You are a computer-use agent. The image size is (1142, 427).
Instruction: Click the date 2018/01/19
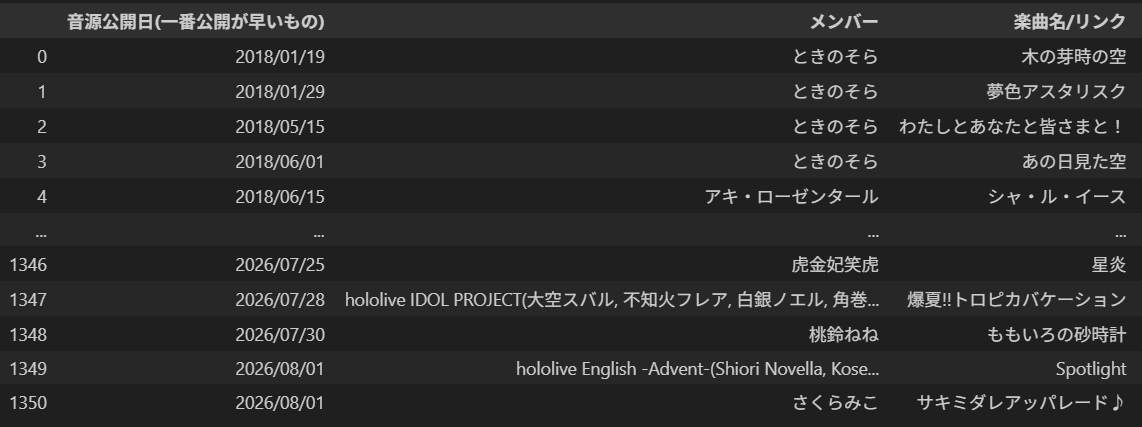pos(280,57)
